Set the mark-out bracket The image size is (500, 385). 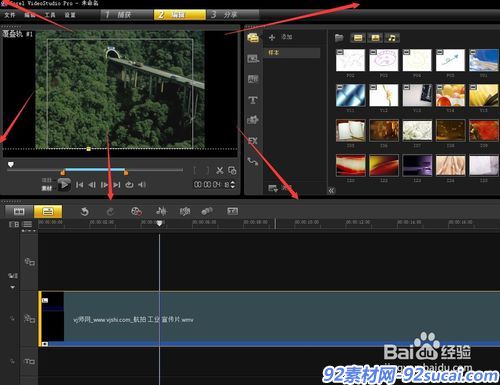[207, 170]
